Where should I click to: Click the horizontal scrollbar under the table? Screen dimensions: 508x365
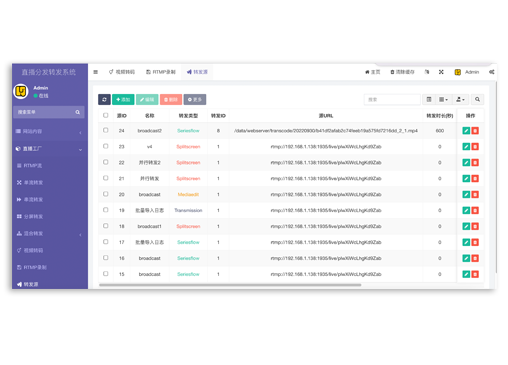point(230,285)
